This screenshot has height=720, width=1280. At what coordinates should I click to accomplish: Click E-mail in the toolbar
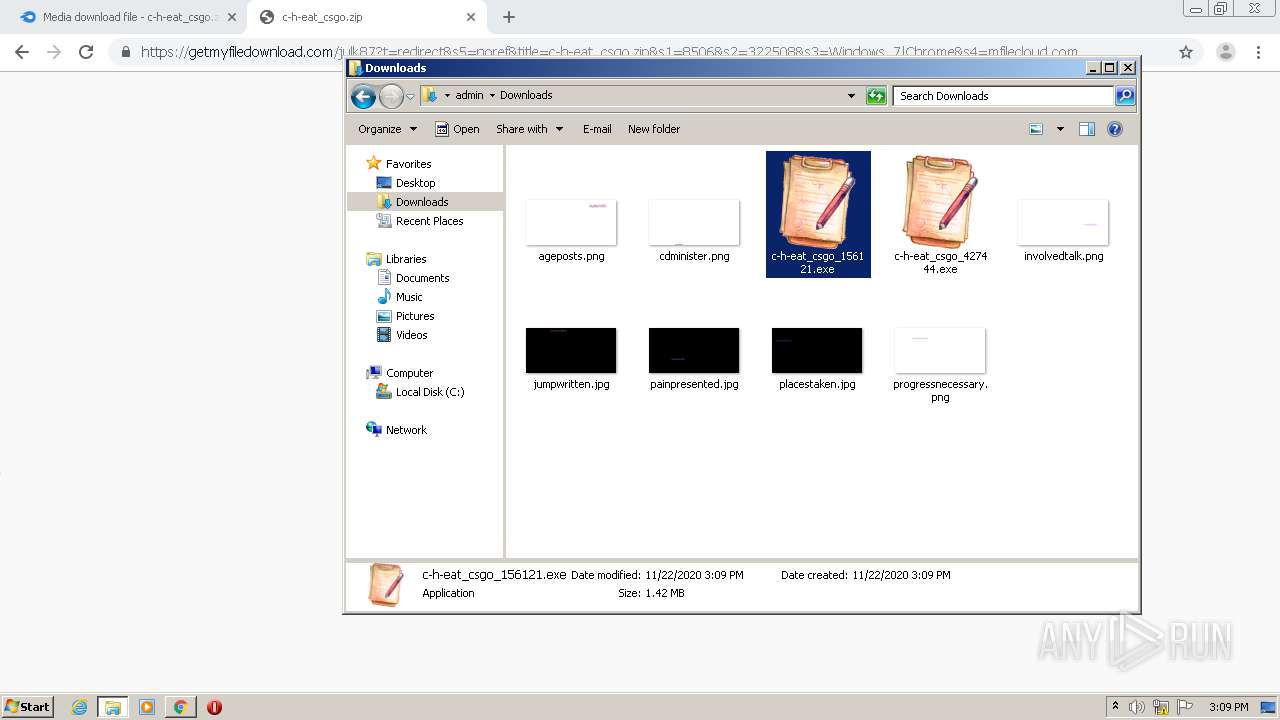pos(597,129)
